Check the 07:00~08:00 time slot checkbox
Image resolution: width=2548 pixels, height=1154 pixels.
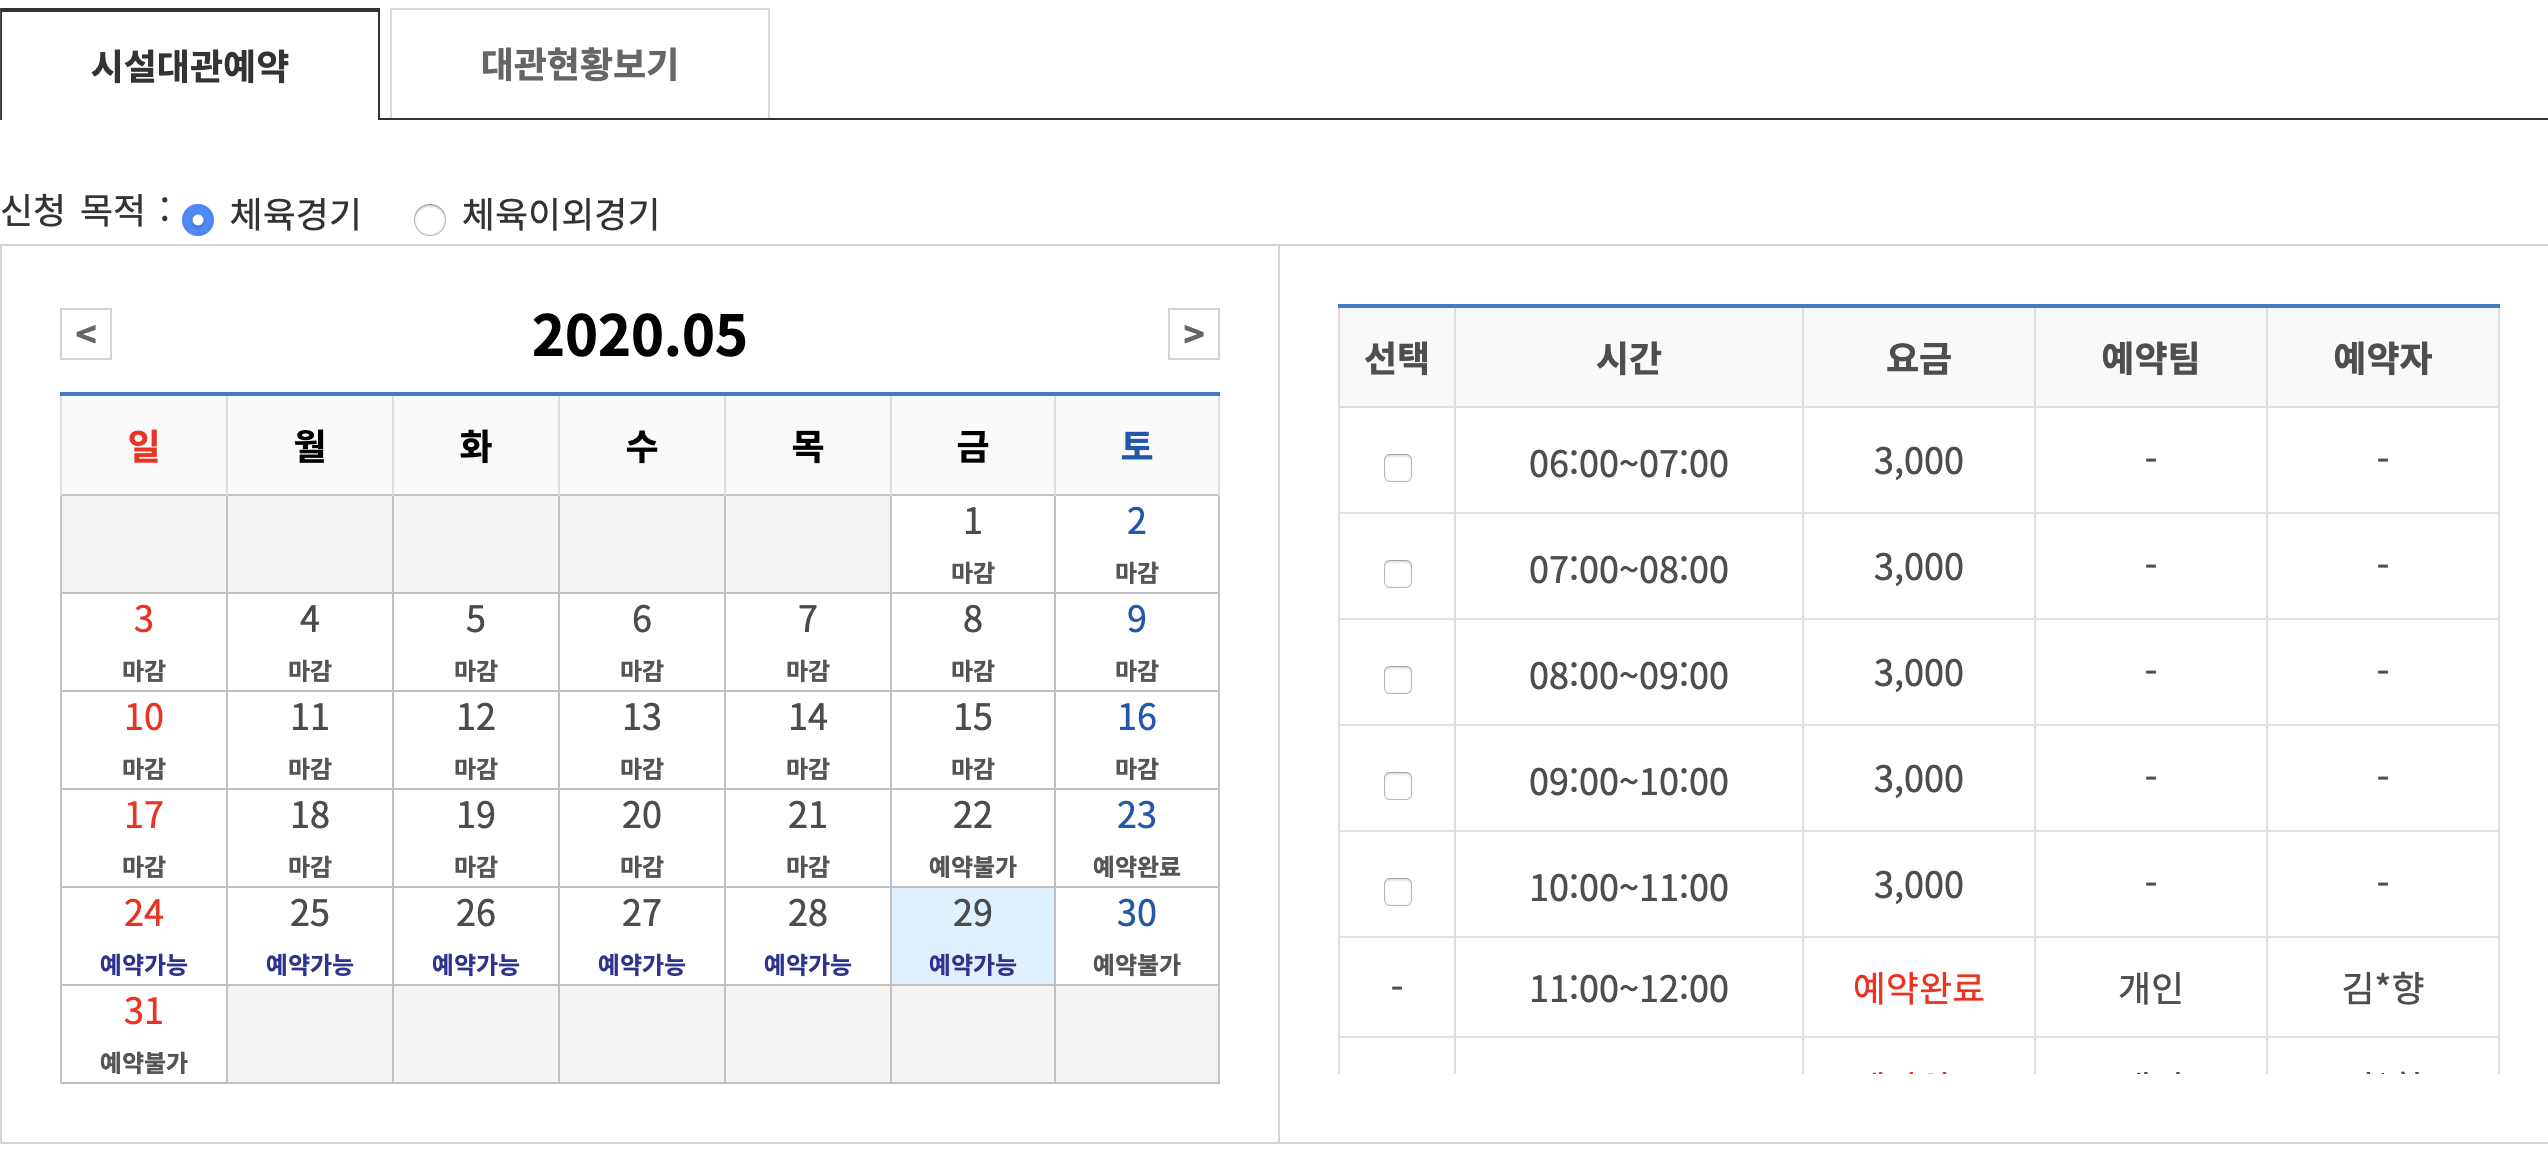click(1397, 573)
